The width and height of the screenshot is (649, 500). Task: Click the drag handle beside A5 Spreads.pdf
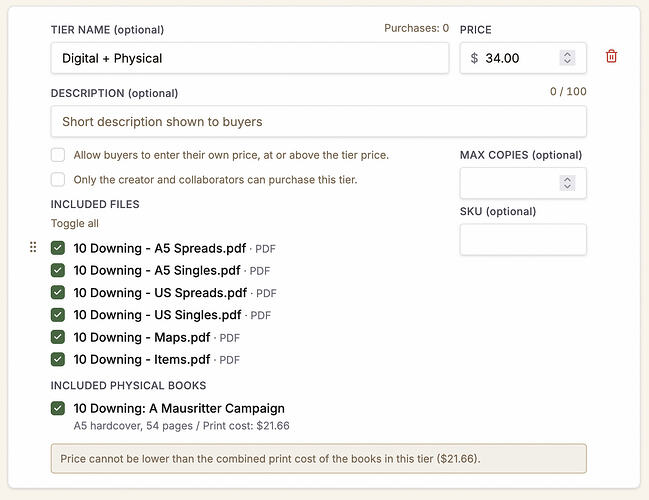pyautogui.click(x=33, y=247)
